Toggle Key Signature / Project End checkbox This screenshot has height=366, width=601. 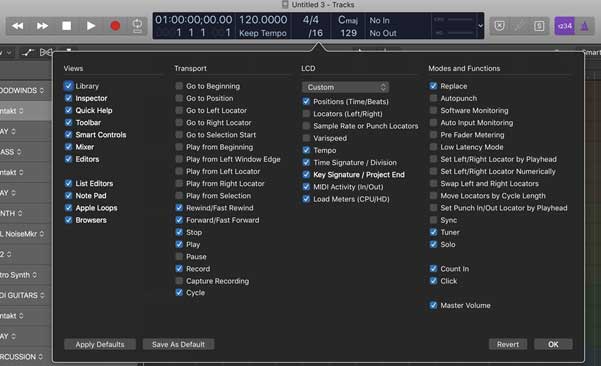[x=306, y=174]
